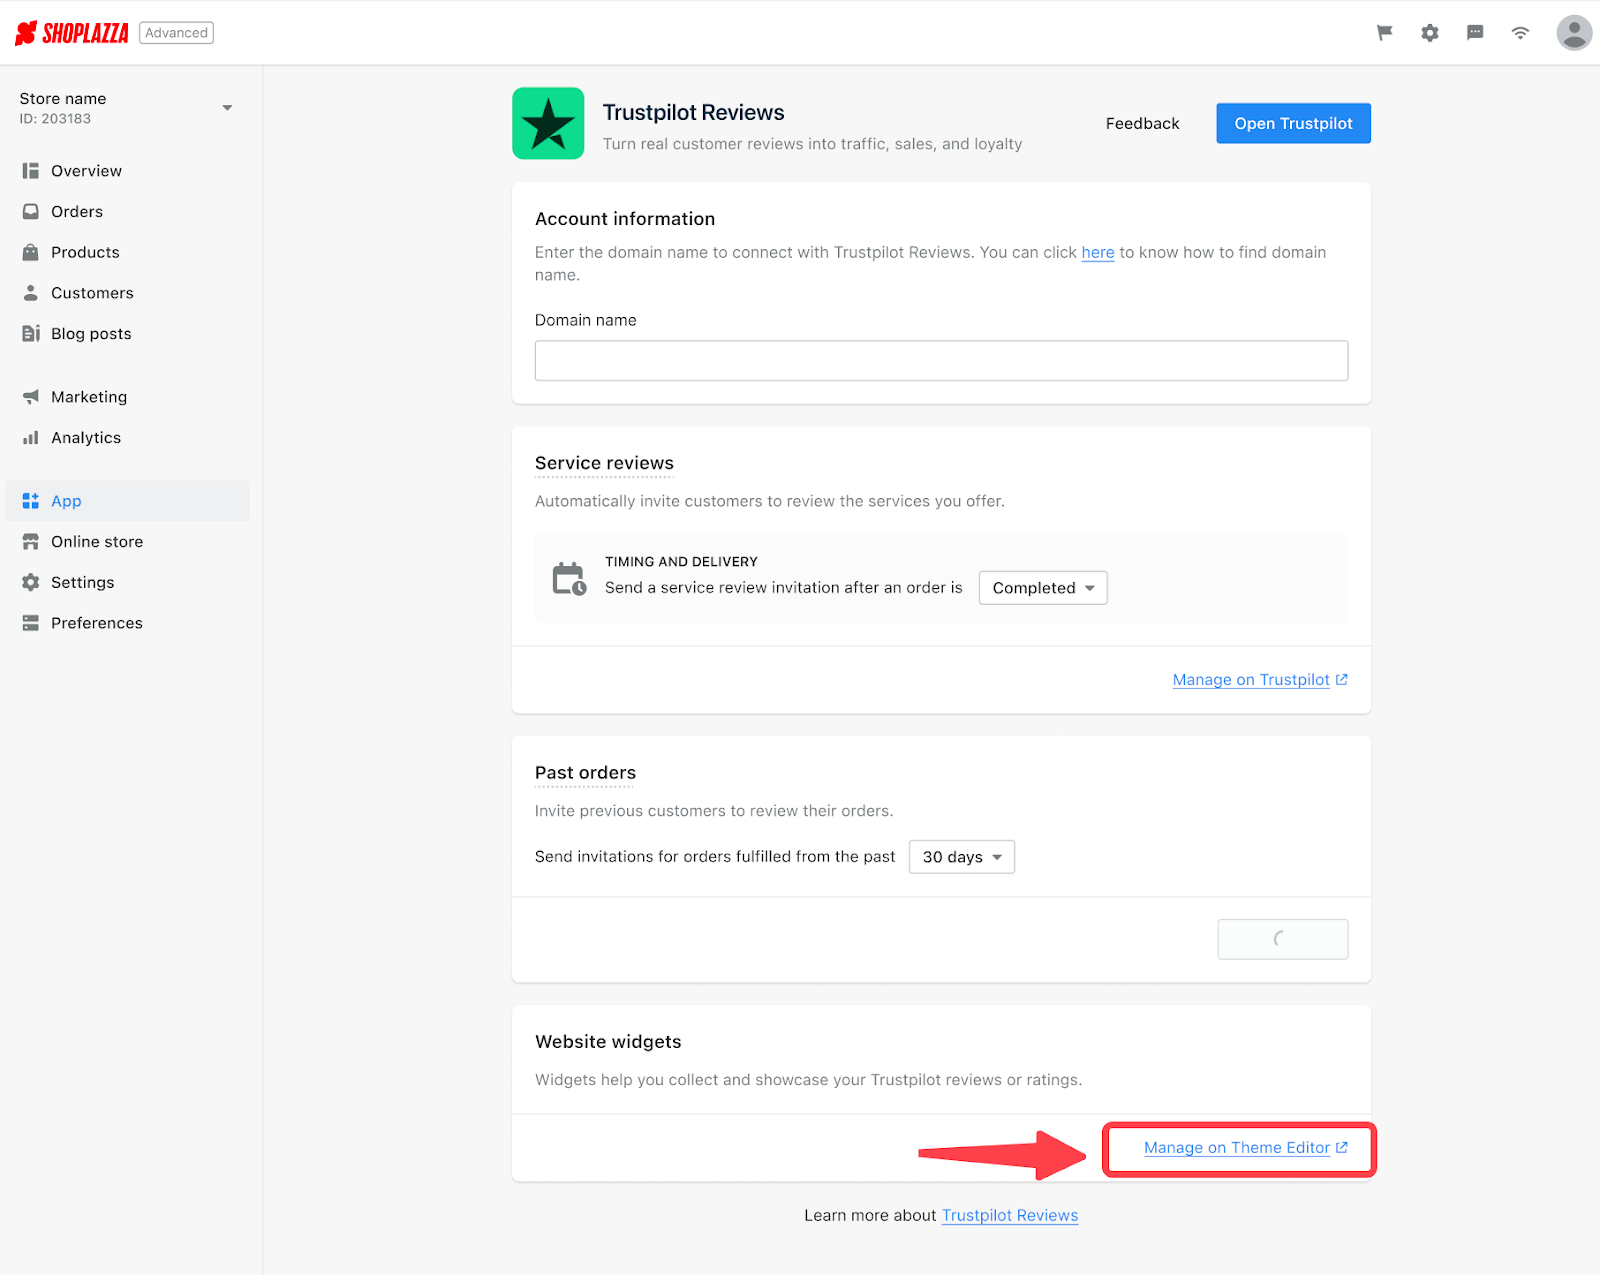
Task: Focus the Domain name input field
Action: tap(941, 361)
